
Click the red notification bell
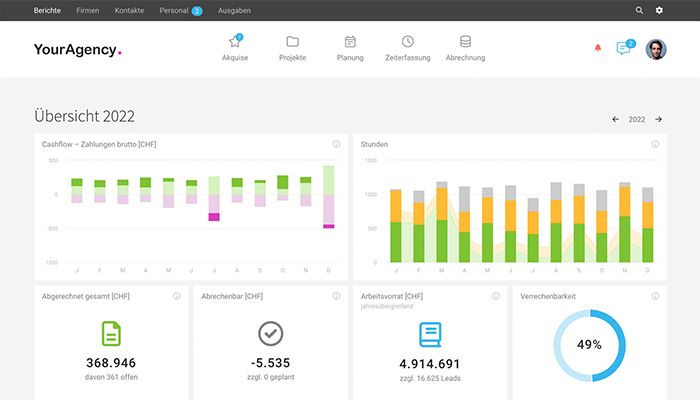click(x=598, y=48)
